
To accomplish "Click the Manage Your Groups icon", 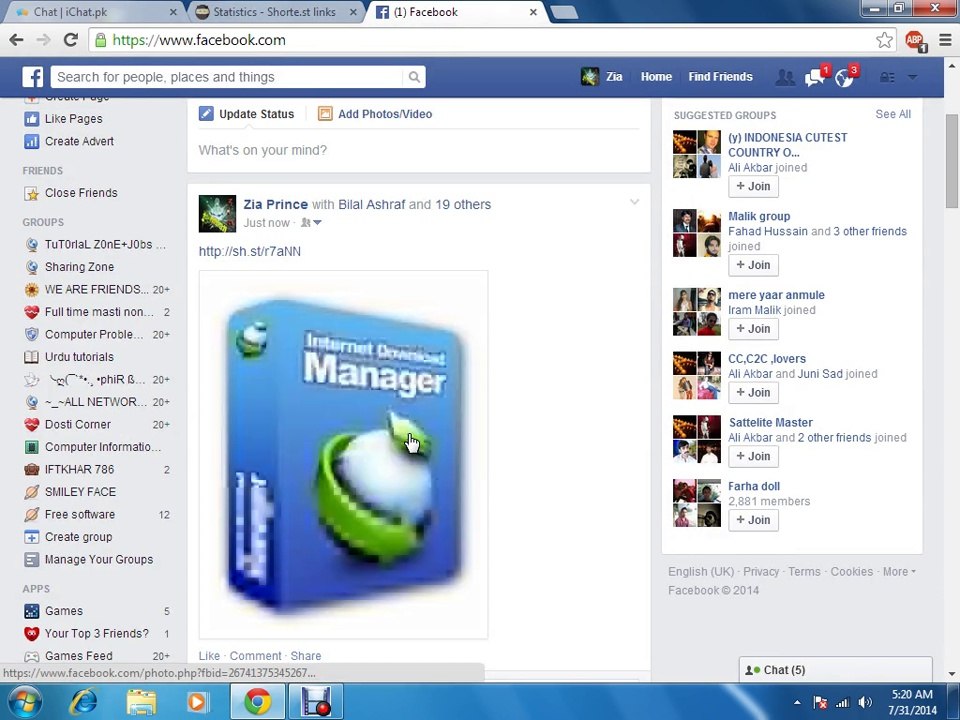I will click(x=31, y=560).
